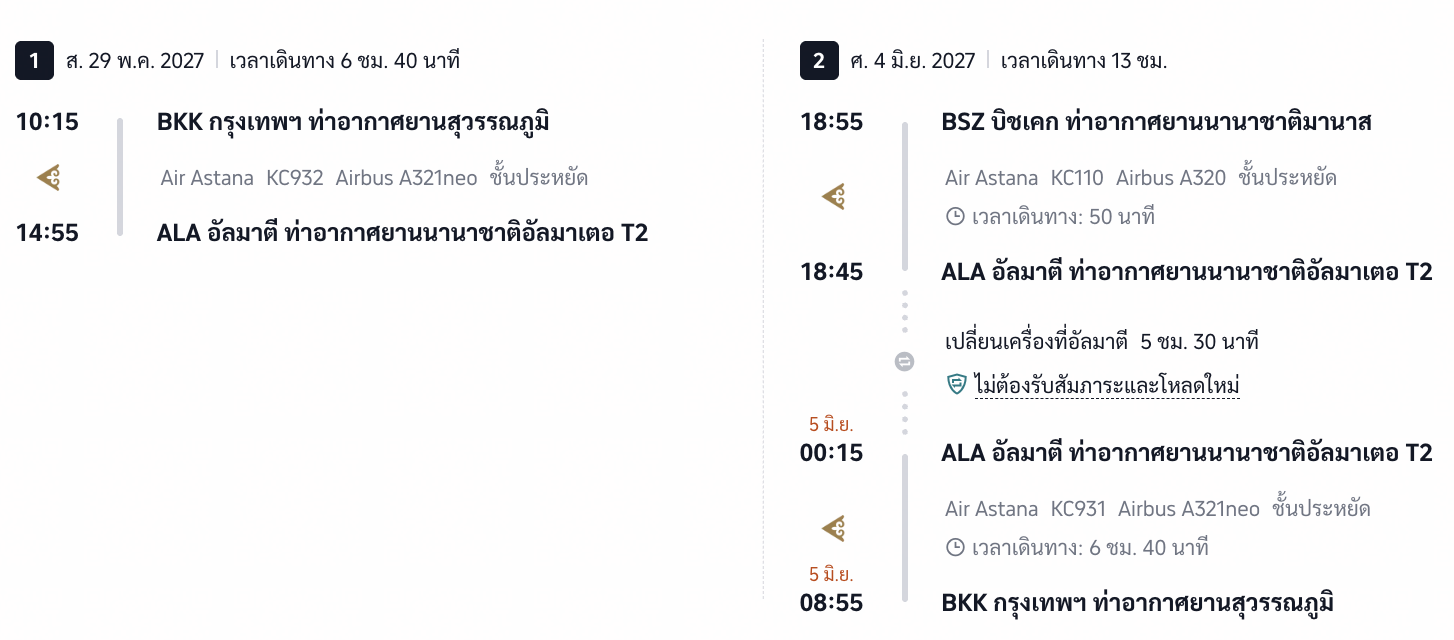Click BKK กรุงเทพฯ arrival airport at 08:55
This screenshot has width=1454, height=640.
[x=1138, y=603]
